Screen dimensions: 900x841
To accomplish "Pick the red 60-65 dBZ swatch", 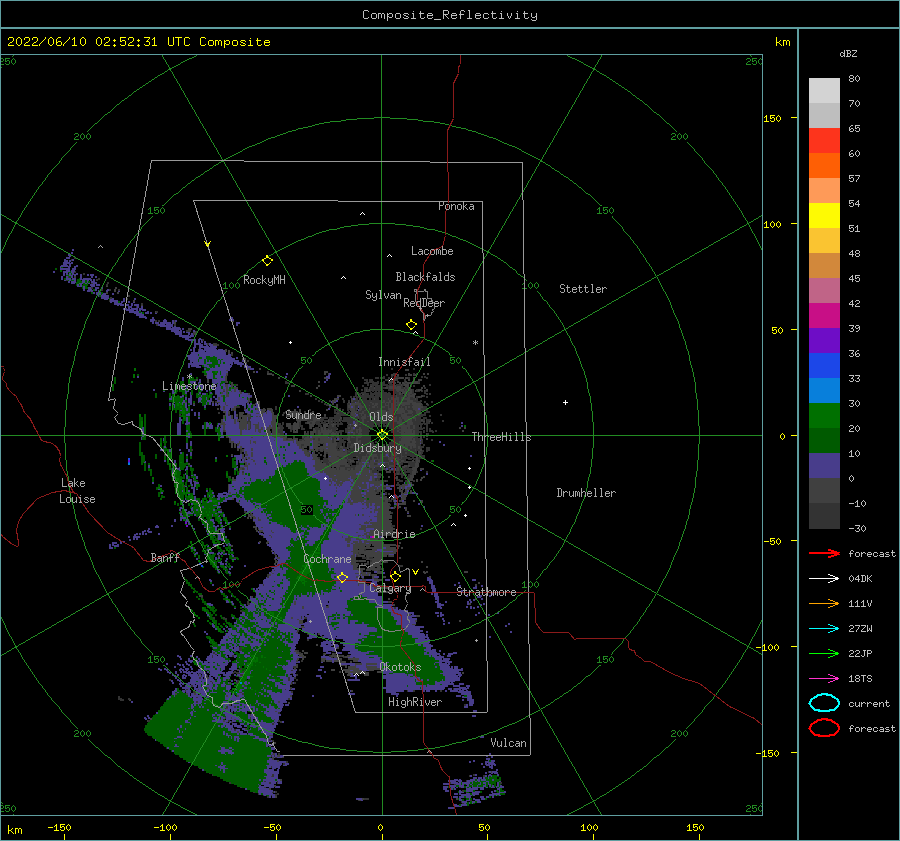I will tap(824, 141).
